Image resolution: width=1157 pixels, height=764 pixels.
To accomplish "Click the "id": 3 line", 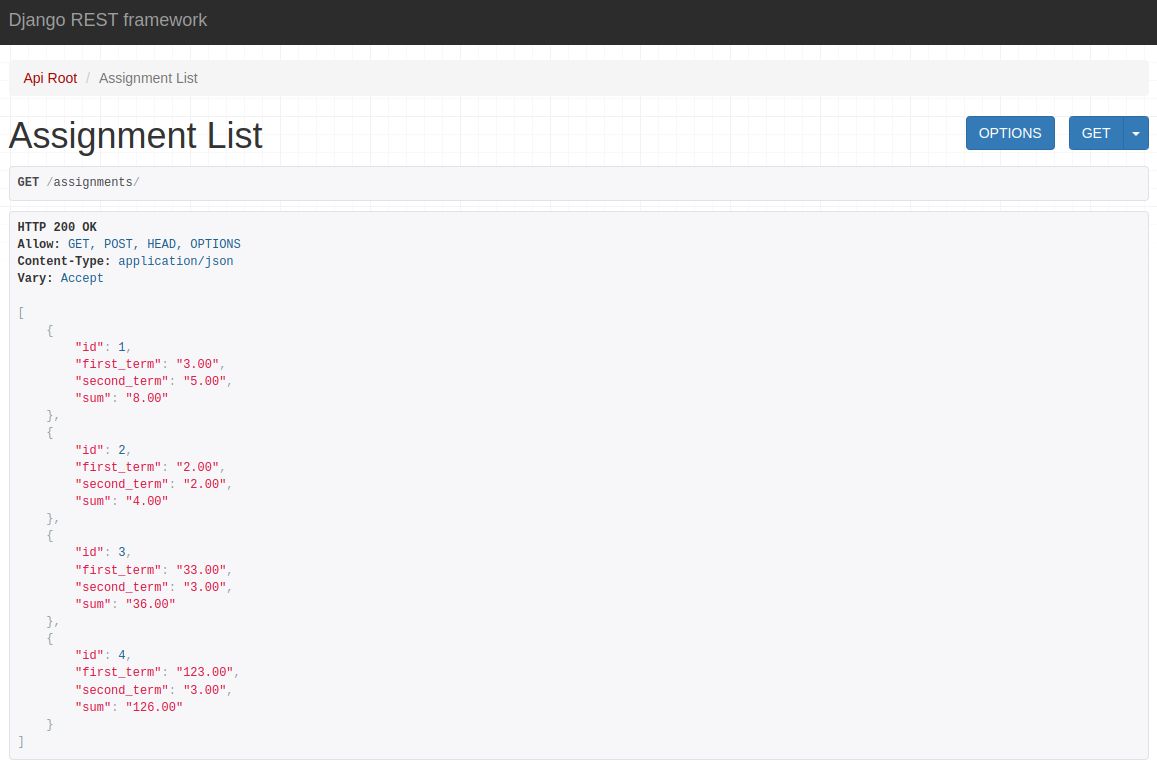I will pyautogui.click(x=103, y=552).
